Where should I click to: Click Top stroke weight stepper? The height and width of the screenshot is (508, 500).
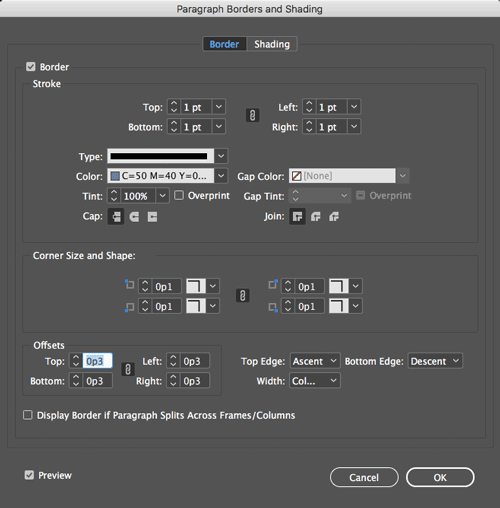tap(174, 107)
